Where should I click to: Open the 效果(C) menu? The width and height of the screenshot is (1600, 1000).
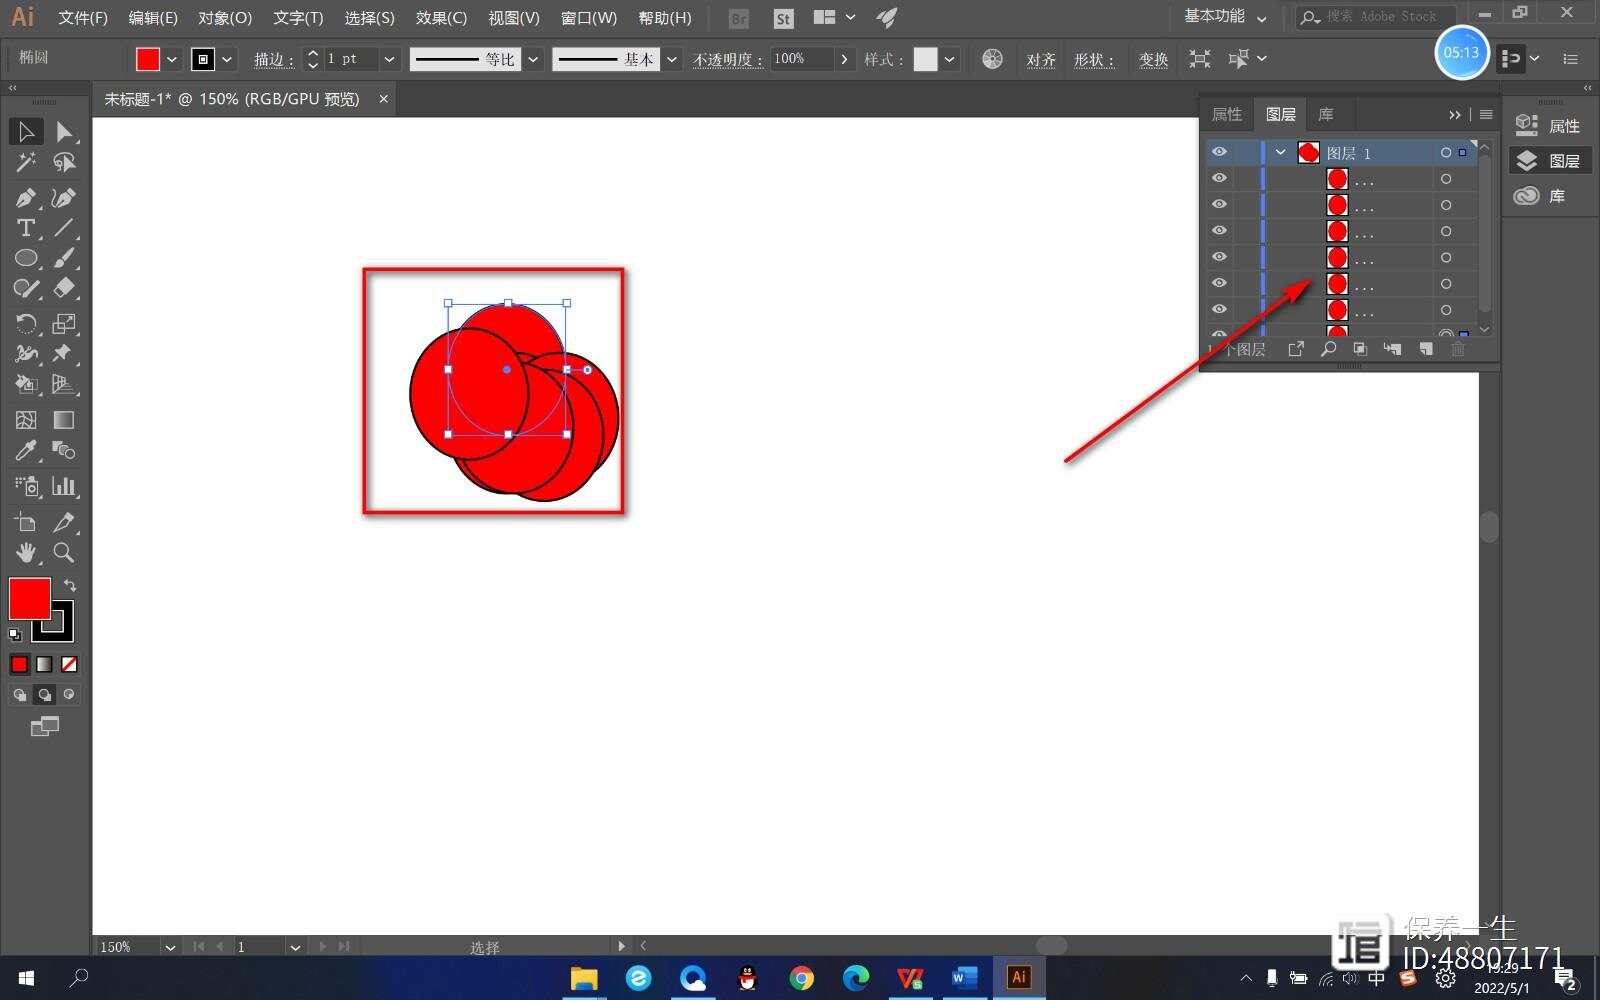[441, 18]
